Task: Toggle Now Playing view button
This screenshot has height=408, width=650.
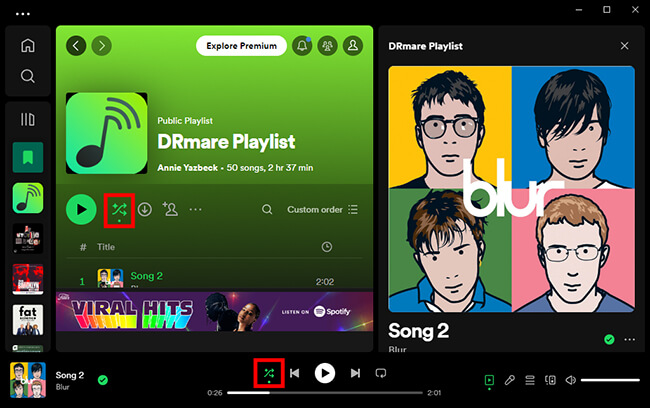Action: [489, 380]
